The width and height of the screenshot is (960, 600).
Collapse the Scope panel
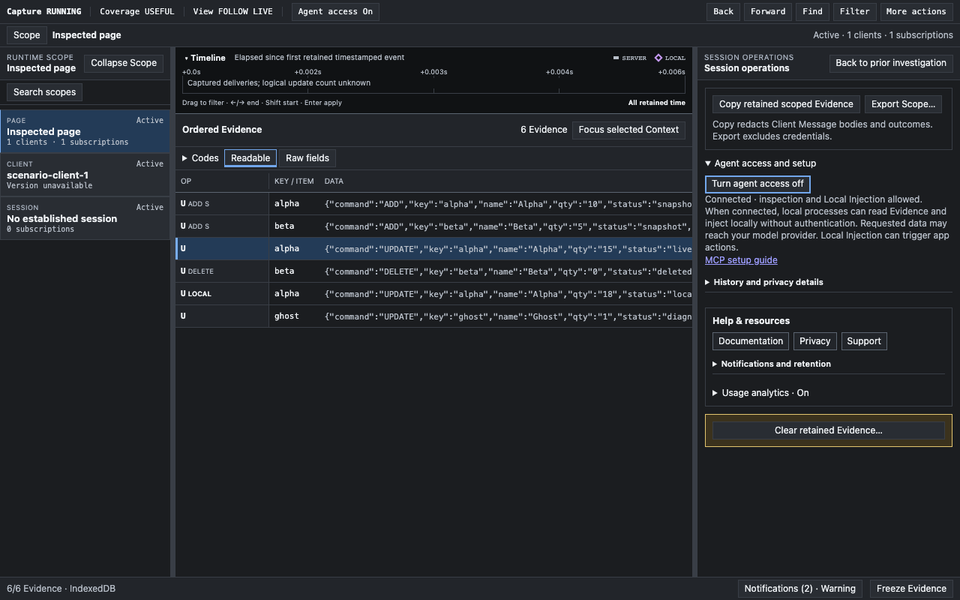[124, 63]
